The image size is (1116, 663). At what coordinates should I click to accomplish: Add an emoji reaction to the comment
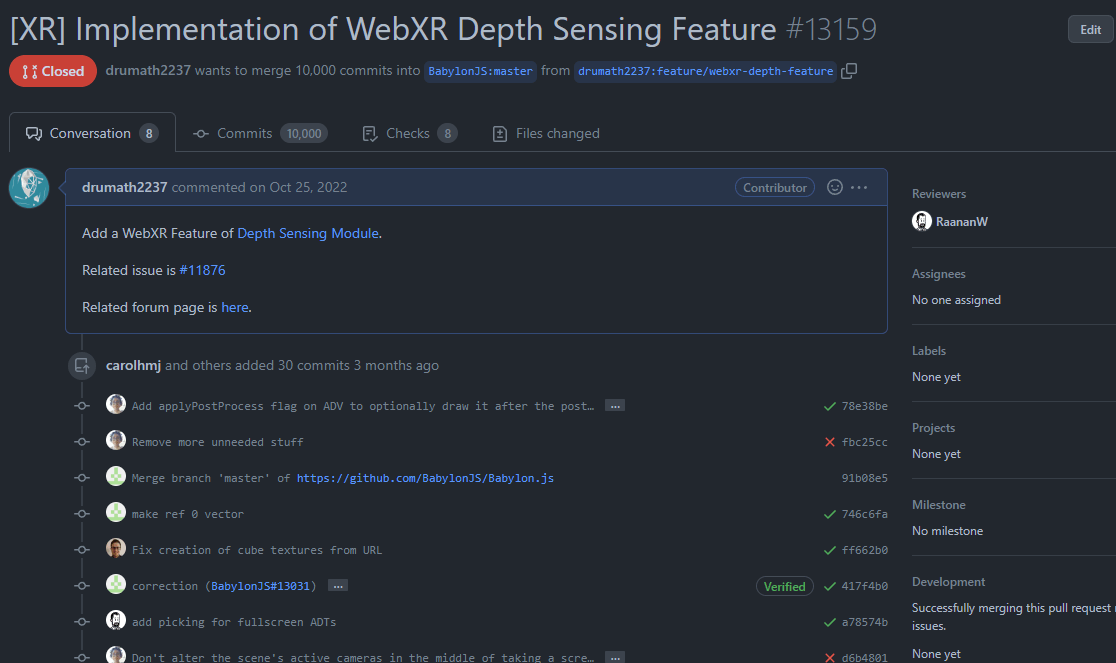835,187
